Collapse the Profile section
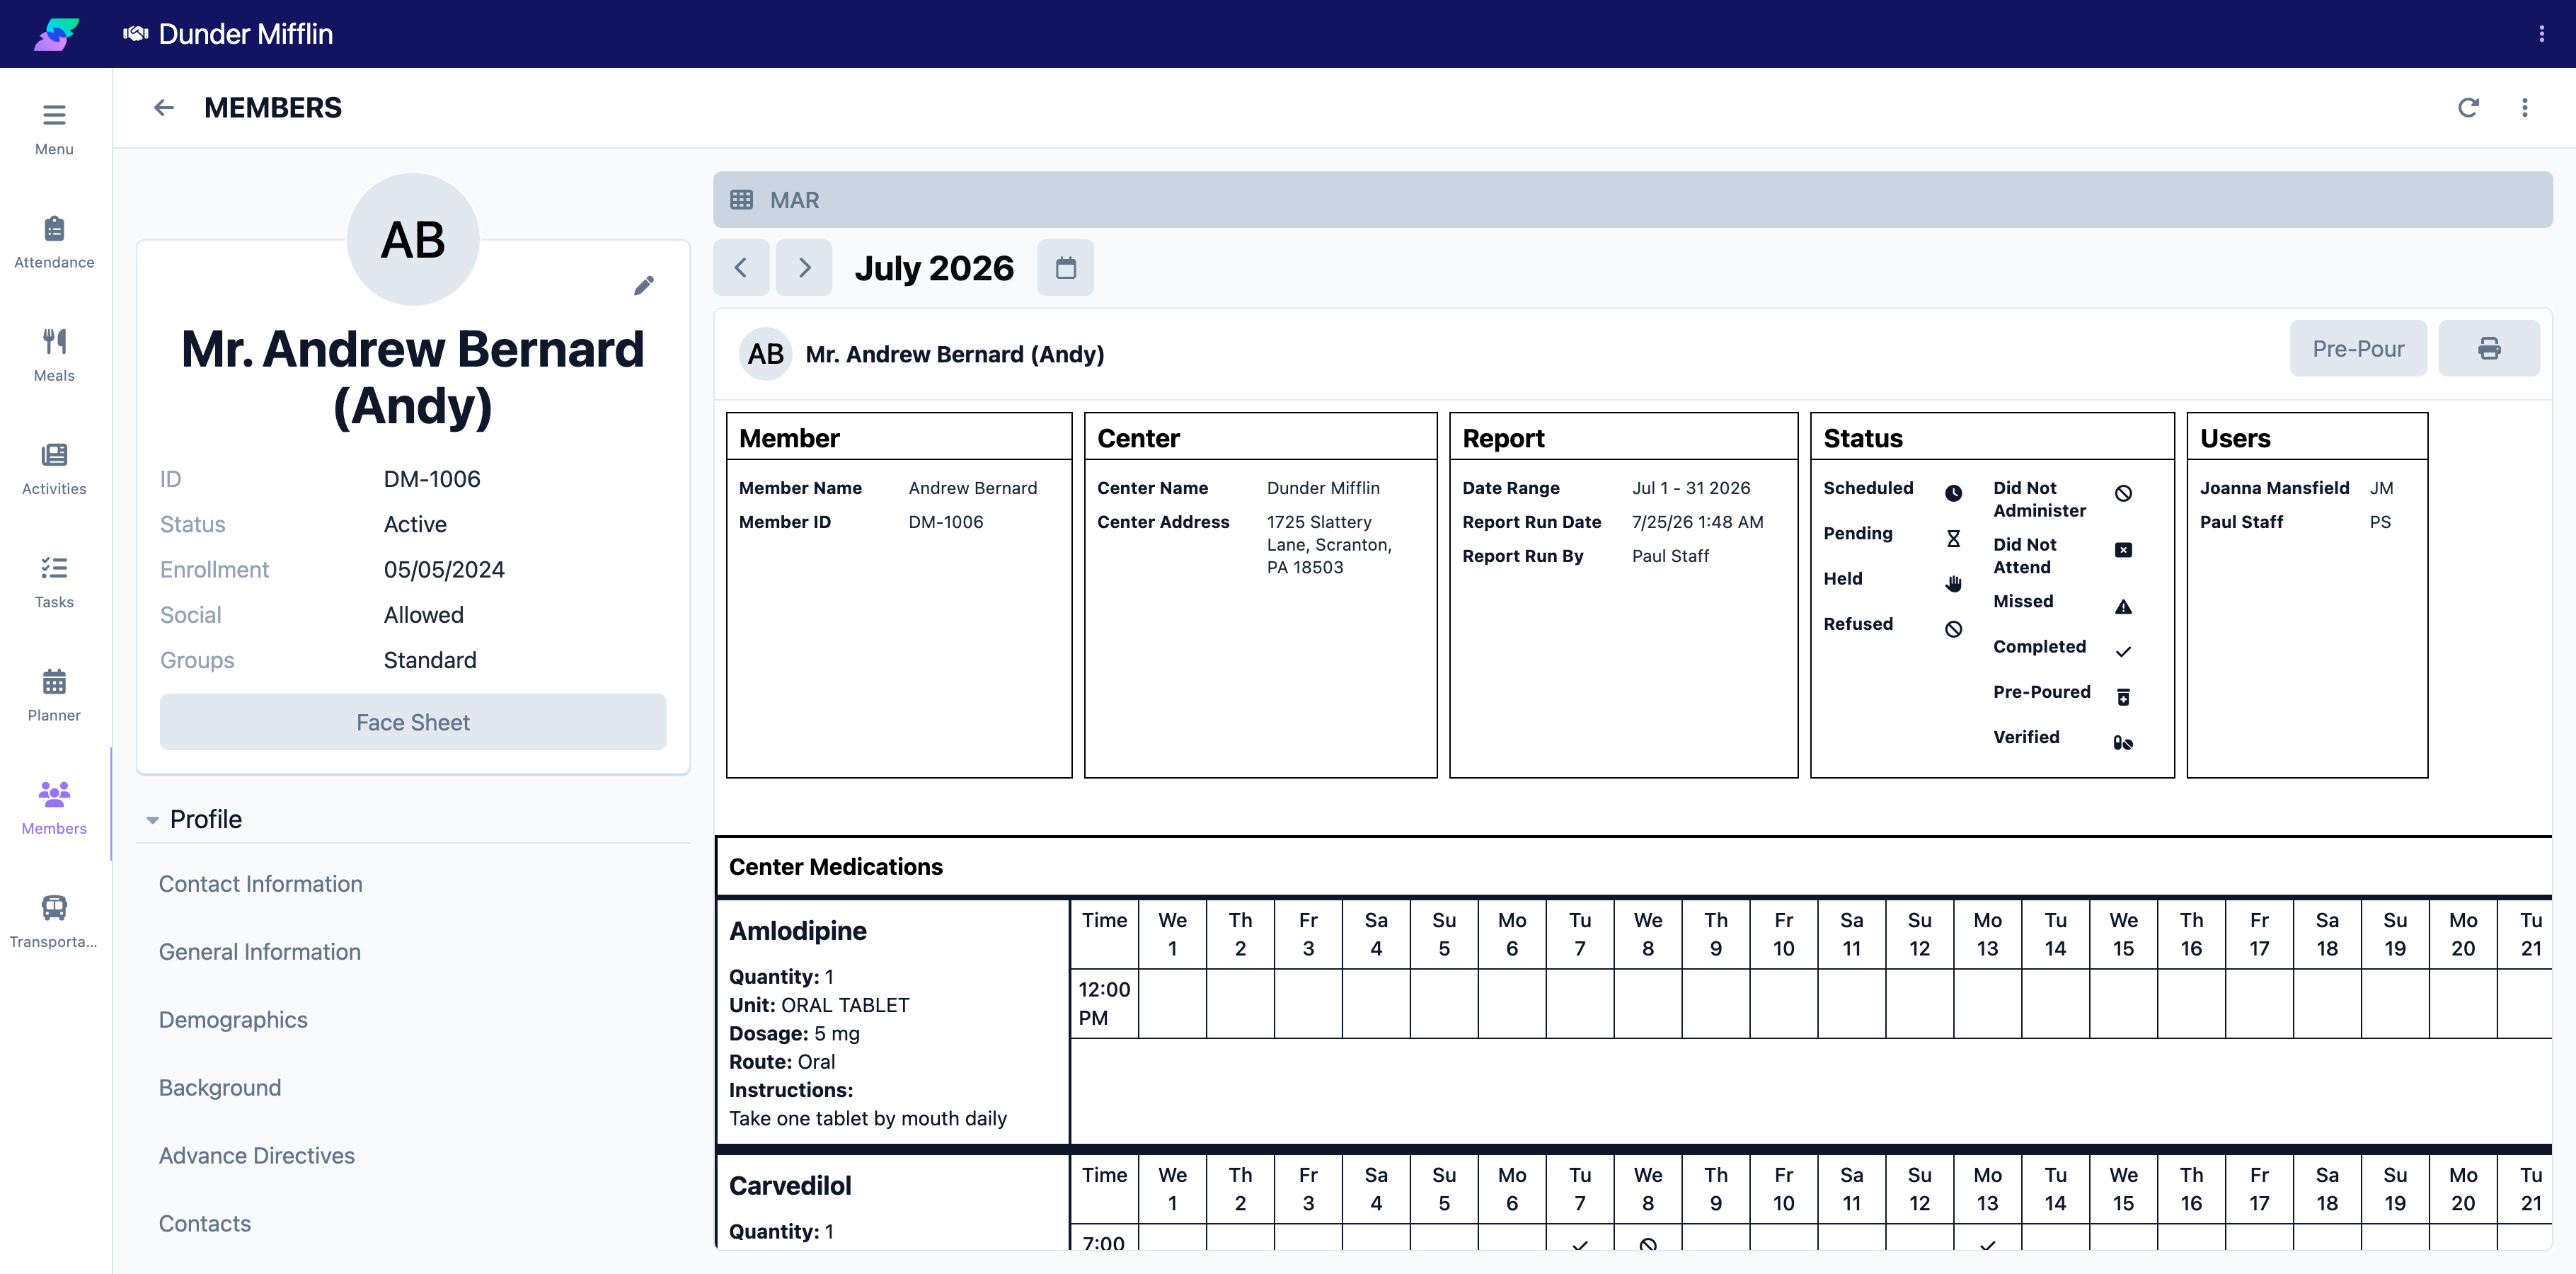 coord(152,819)
